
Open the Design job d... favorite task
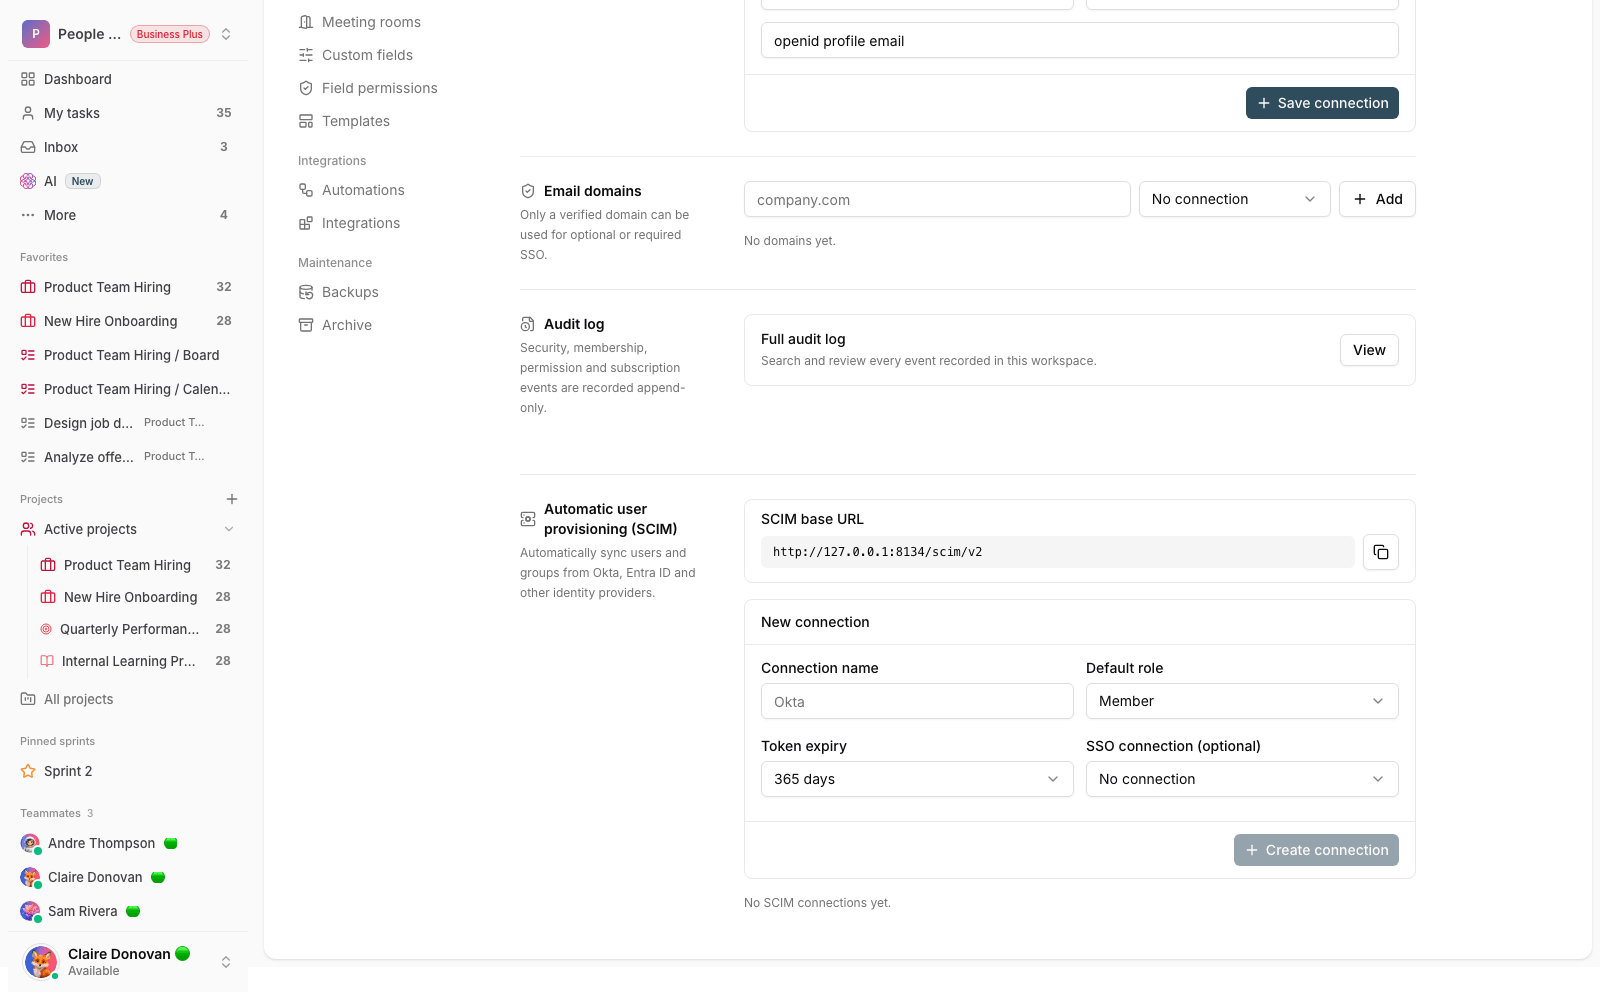coord(128,423)
